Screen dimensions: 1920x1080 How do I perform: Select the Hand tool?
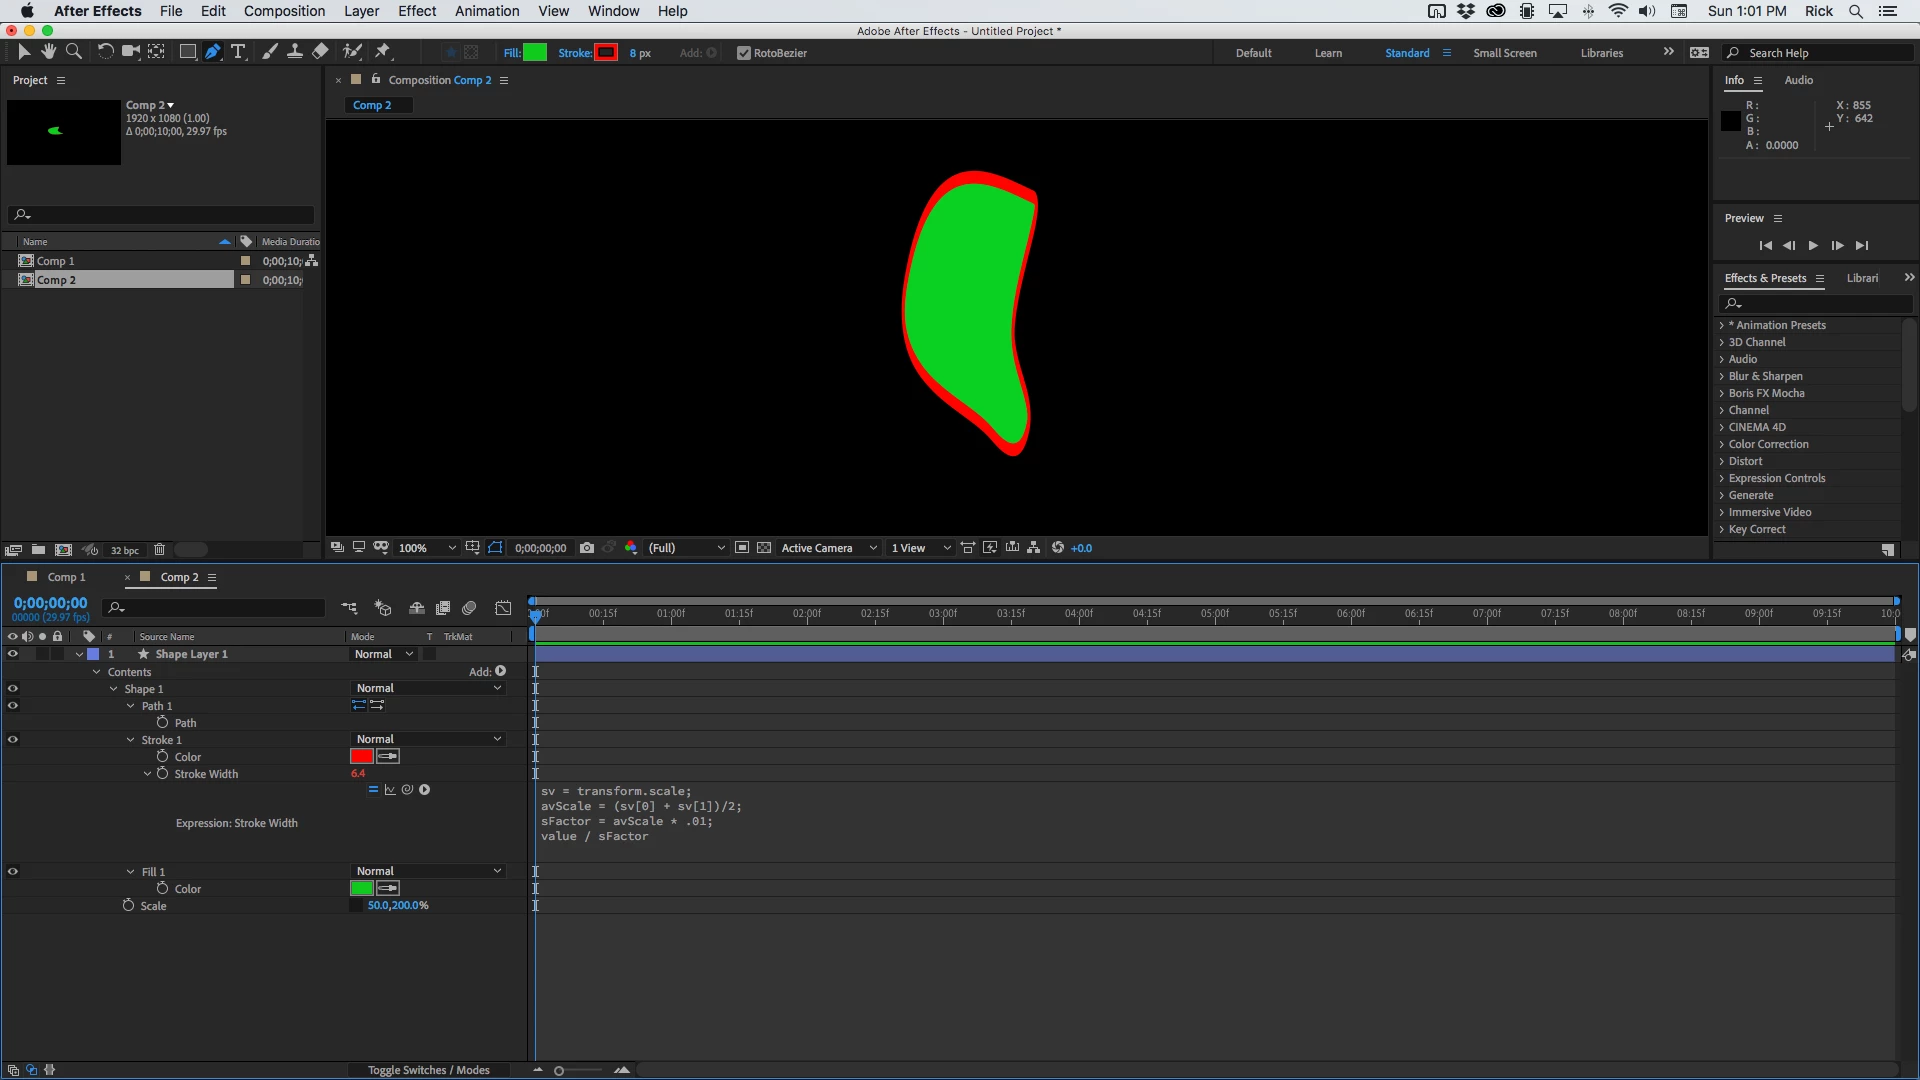click(48, 52)
